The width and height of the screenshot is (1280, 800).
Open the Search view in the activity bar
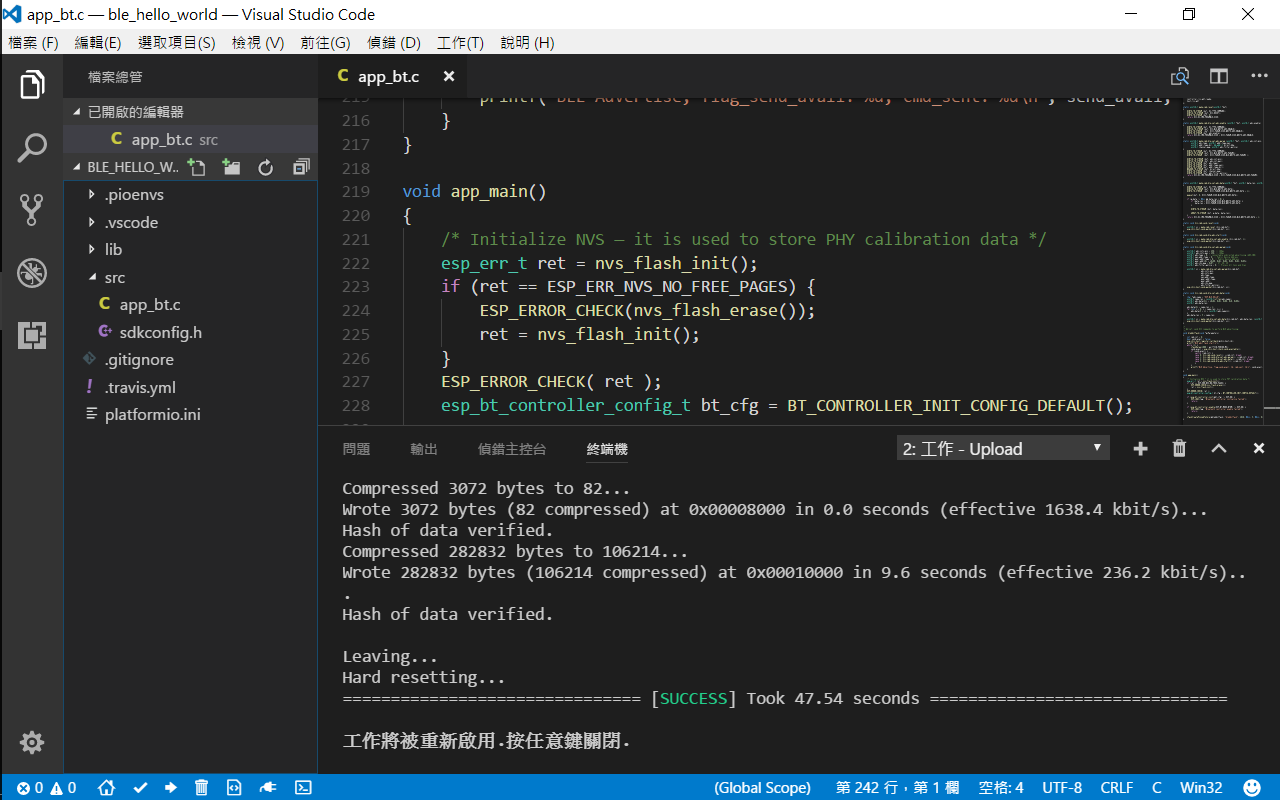coord(31,147)
